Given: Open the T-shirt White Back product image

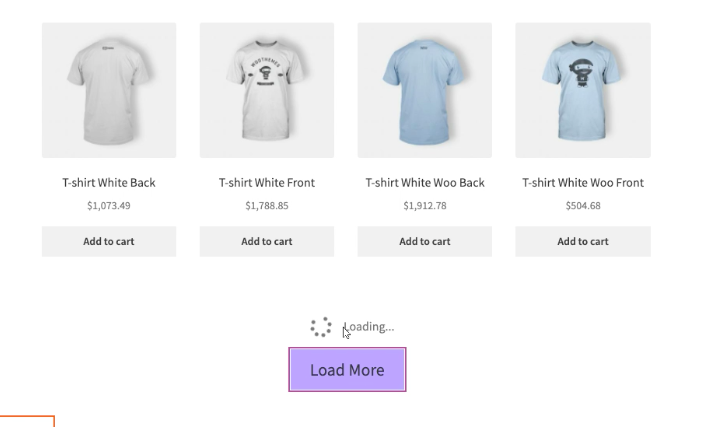Looking at the screenshot, I should (x=109, y=90).
